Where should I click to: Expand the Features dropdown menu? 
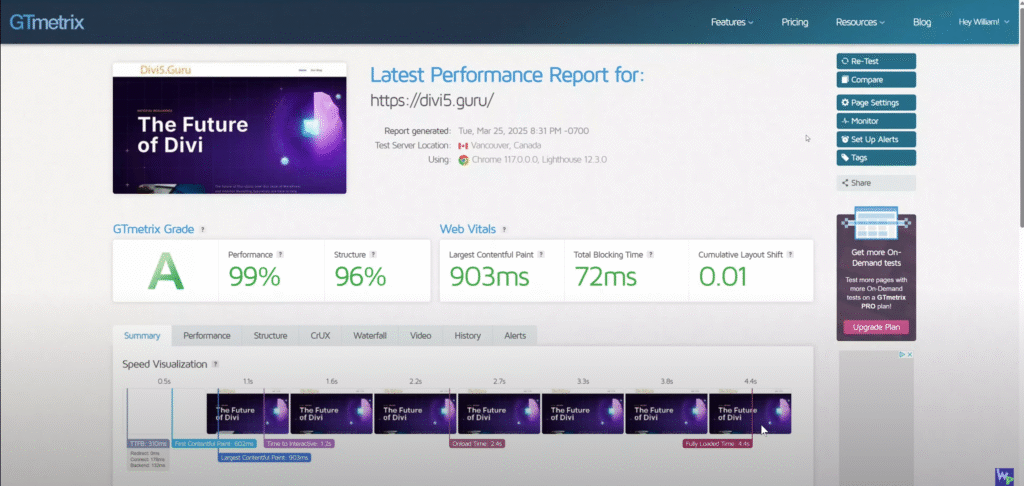point(731,22)
